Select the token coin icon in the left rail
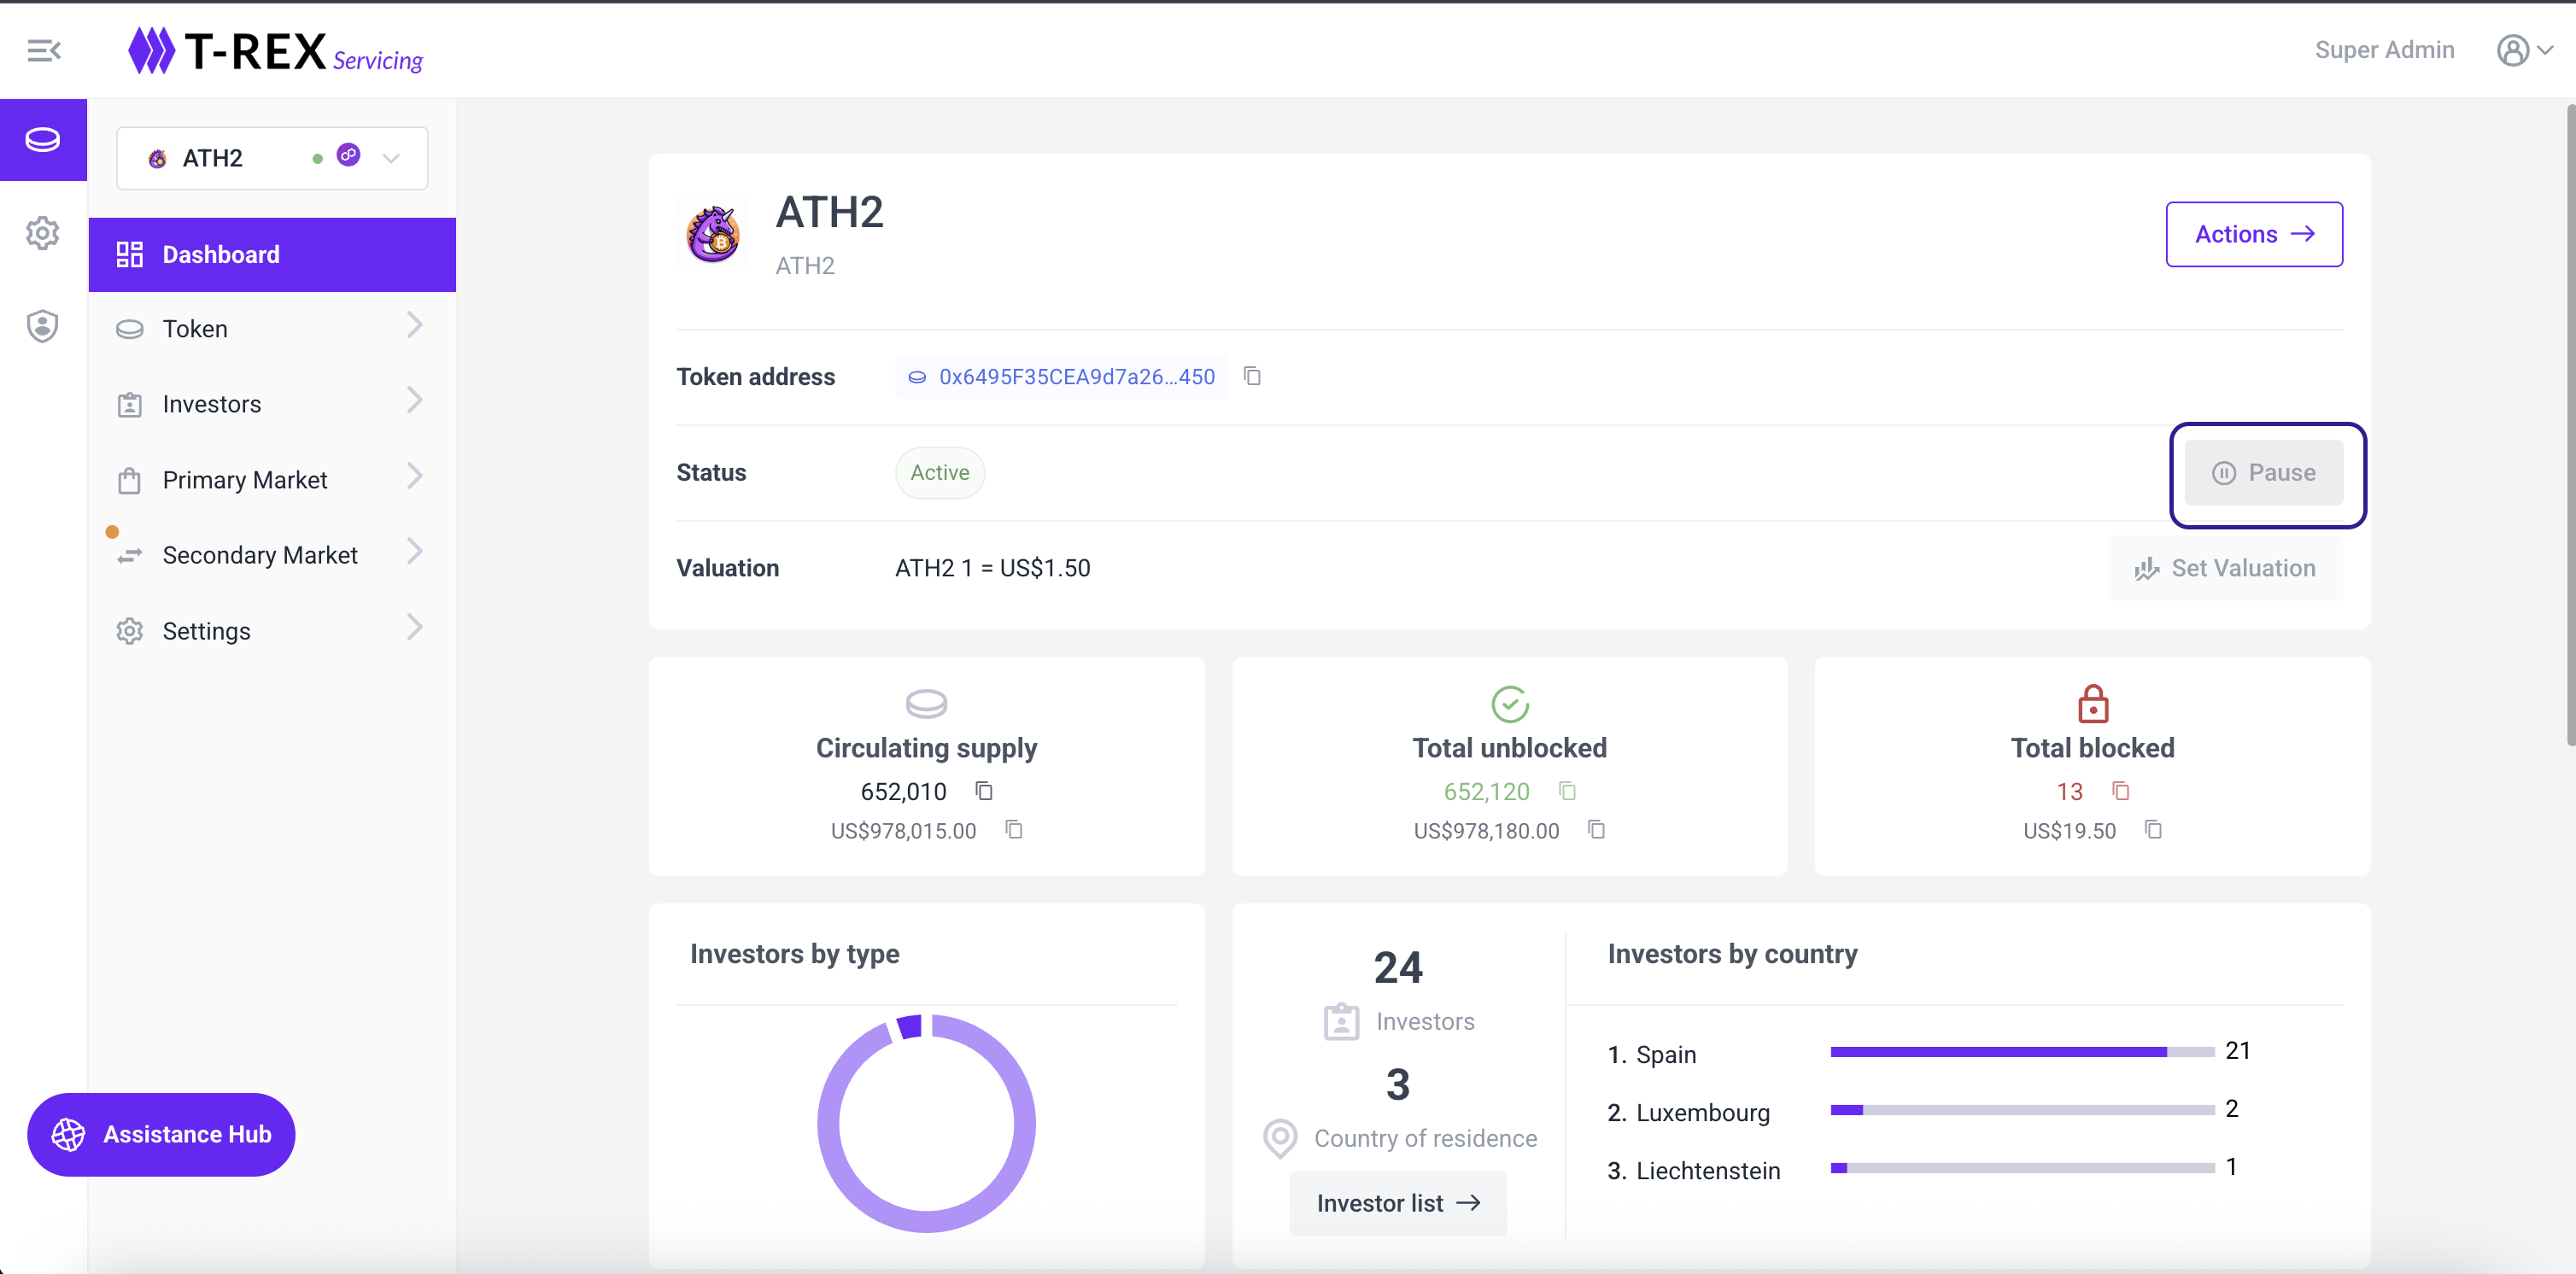 pos(43,139)
